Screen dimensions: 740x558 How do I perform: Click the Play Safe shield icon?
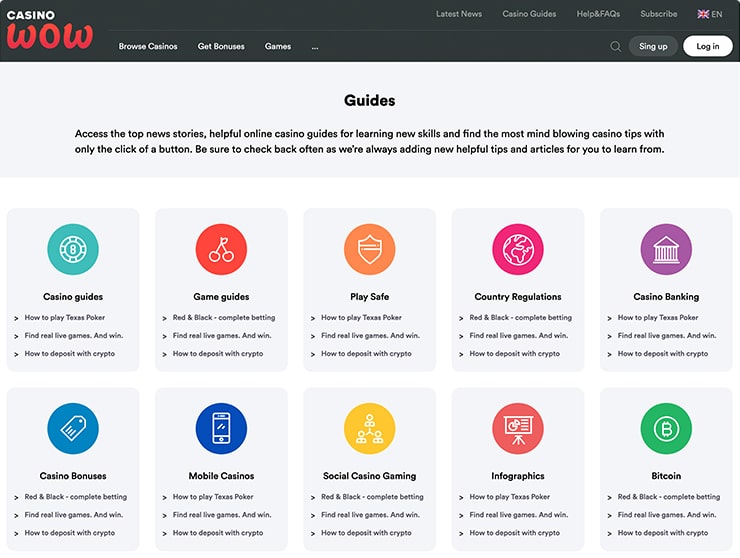point(369,249)
